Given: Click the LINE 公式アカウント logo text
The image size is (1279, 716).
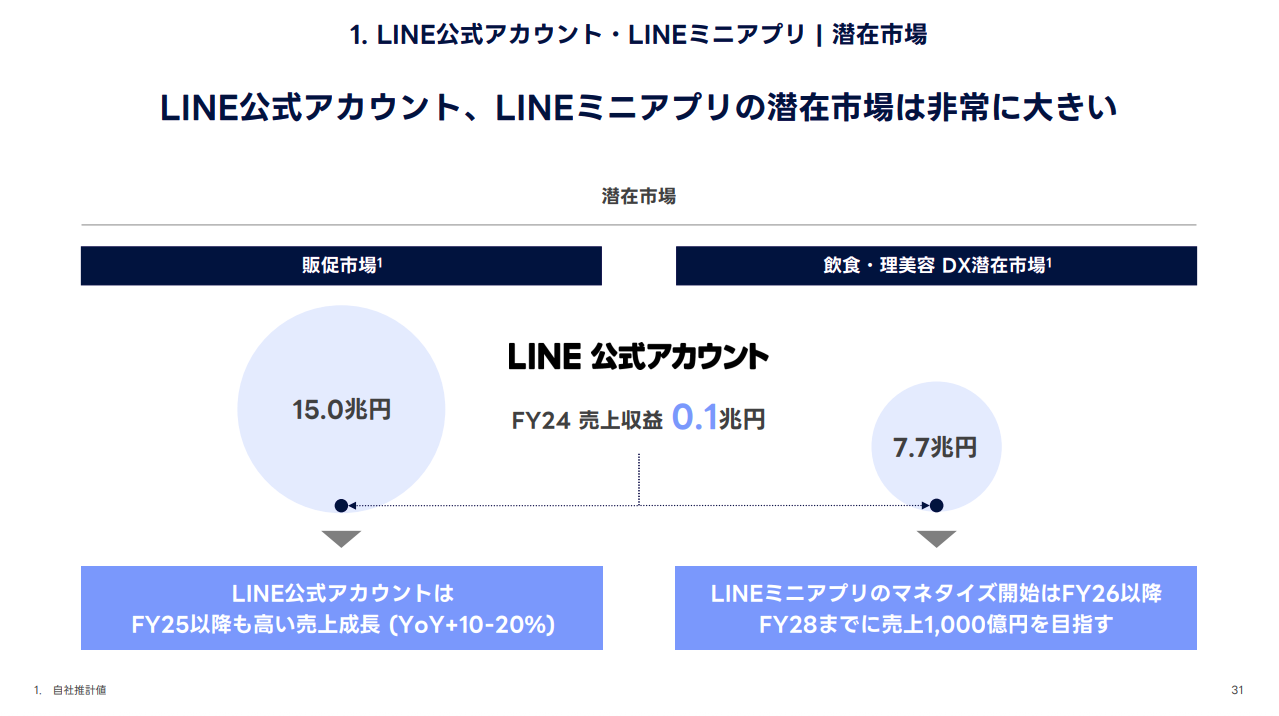Looking at the screenshot, I should point(638,357).
